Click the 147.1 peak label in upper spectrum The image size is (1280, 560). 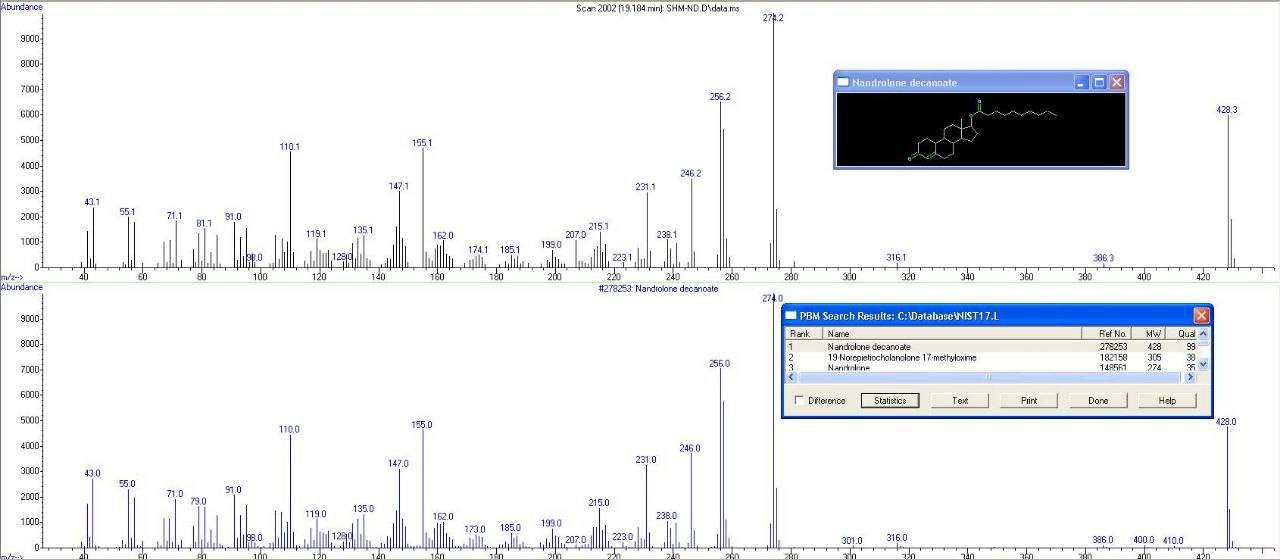[399, 186]
